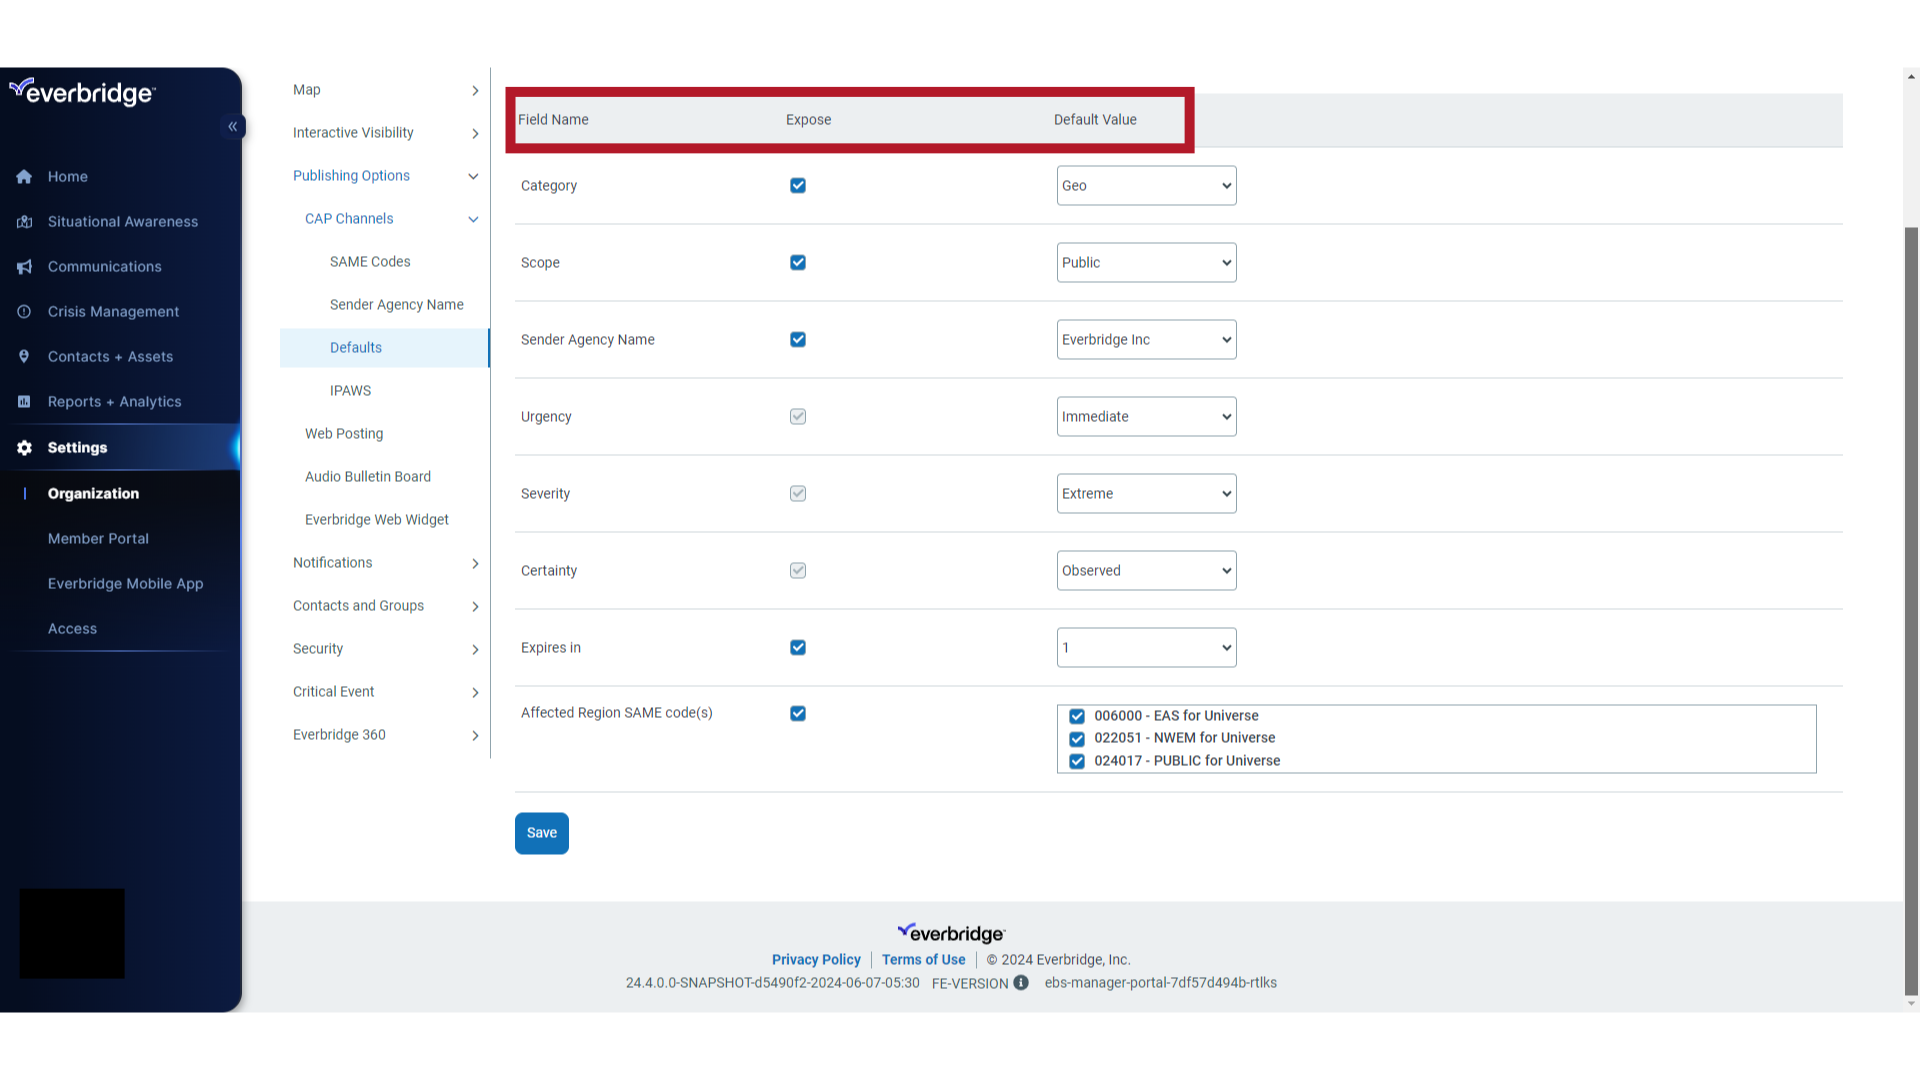Click the Contacts + Assets pin icon
Image resolution: width=1920 pixels, height=1080 pixels.
(24, 356)
